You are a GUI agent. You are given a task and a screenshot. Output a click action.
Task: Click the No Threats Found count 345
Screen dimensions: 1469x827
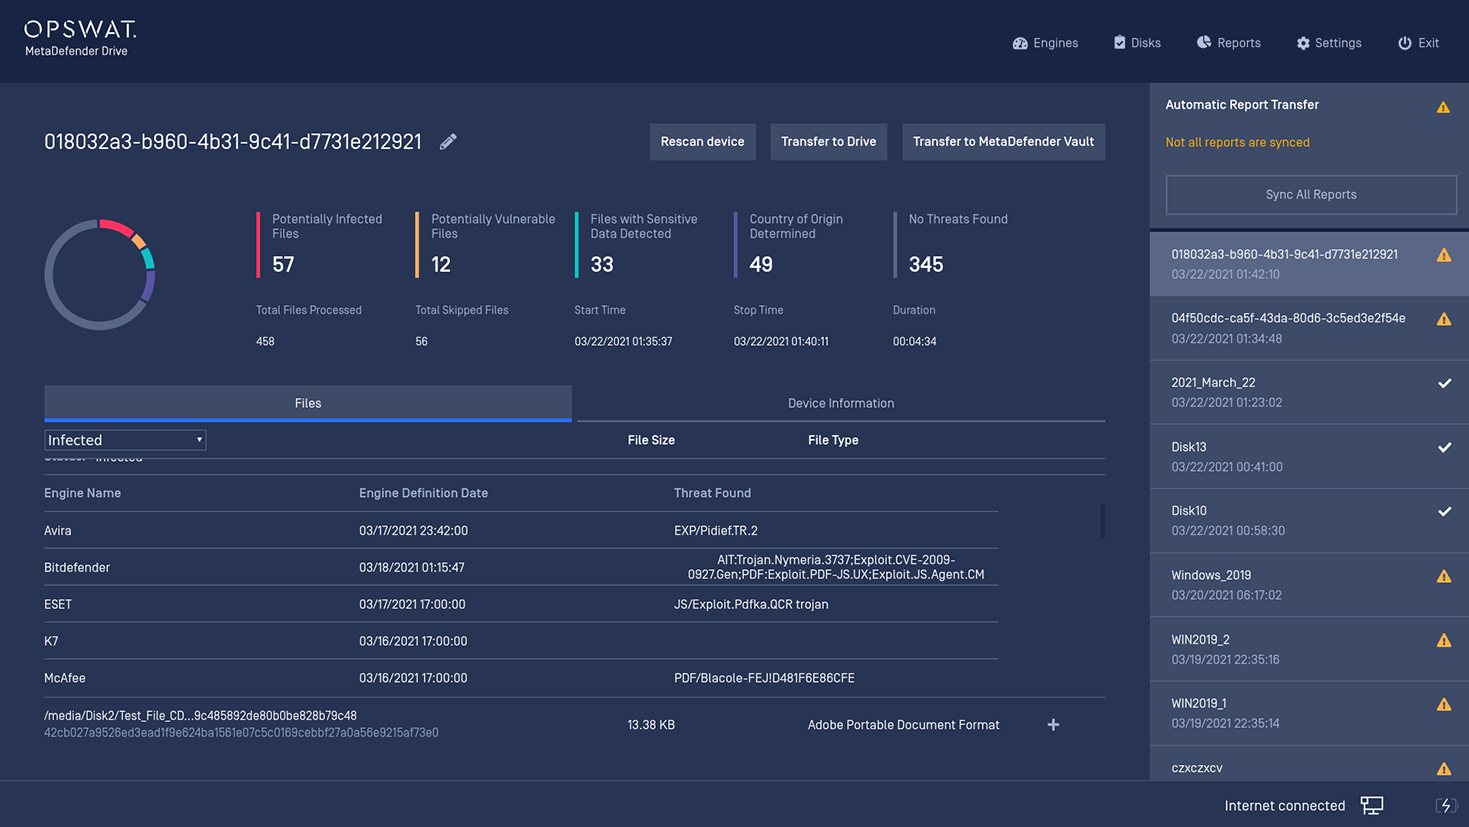tap(926, 264)
